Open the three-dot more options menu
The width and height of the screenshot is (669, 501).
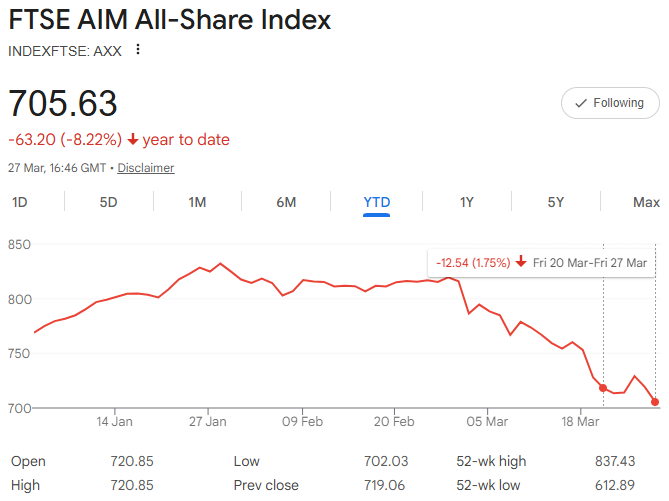pyautogui.click(x=138, y=50)
